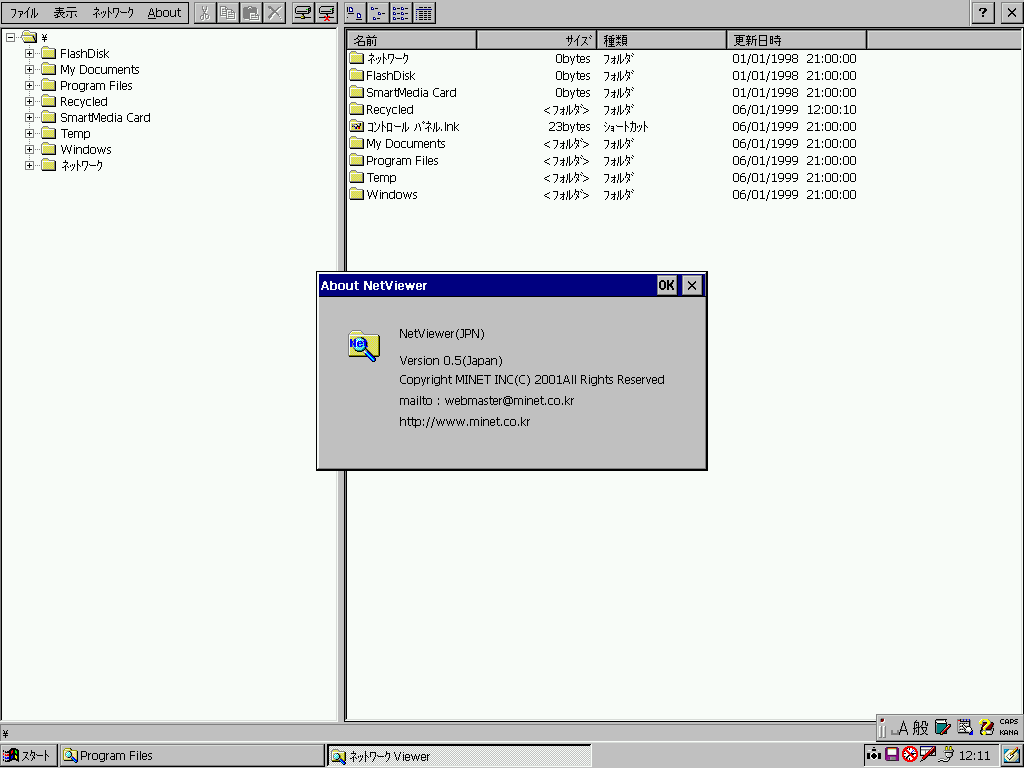
Task: Sort by 名前 column header
Action: tap(411, 40)
